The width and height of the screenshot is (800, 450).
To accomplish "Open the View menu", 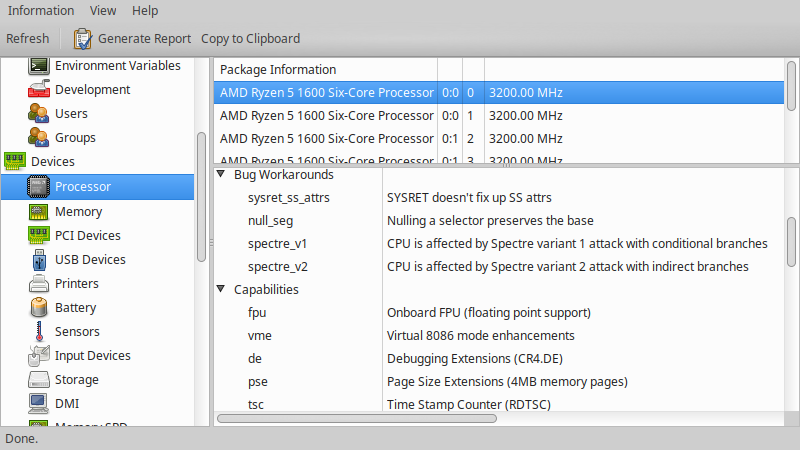I will coord(103,10).
